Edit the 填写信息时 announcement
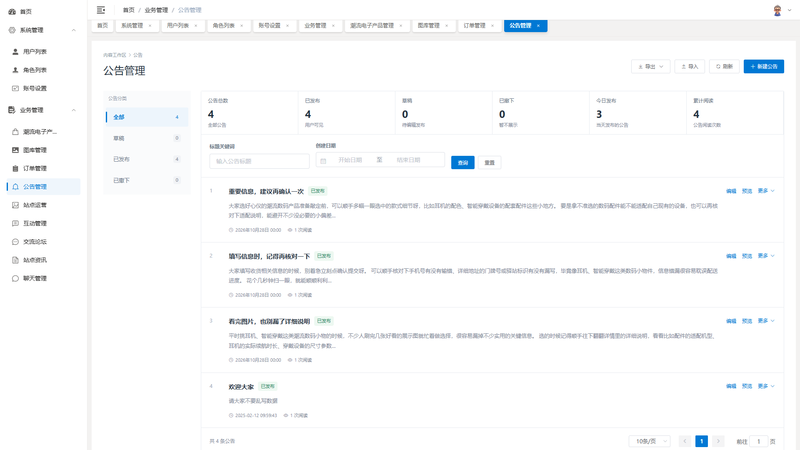The image size is (800, 450). click(x=731, y=256)
